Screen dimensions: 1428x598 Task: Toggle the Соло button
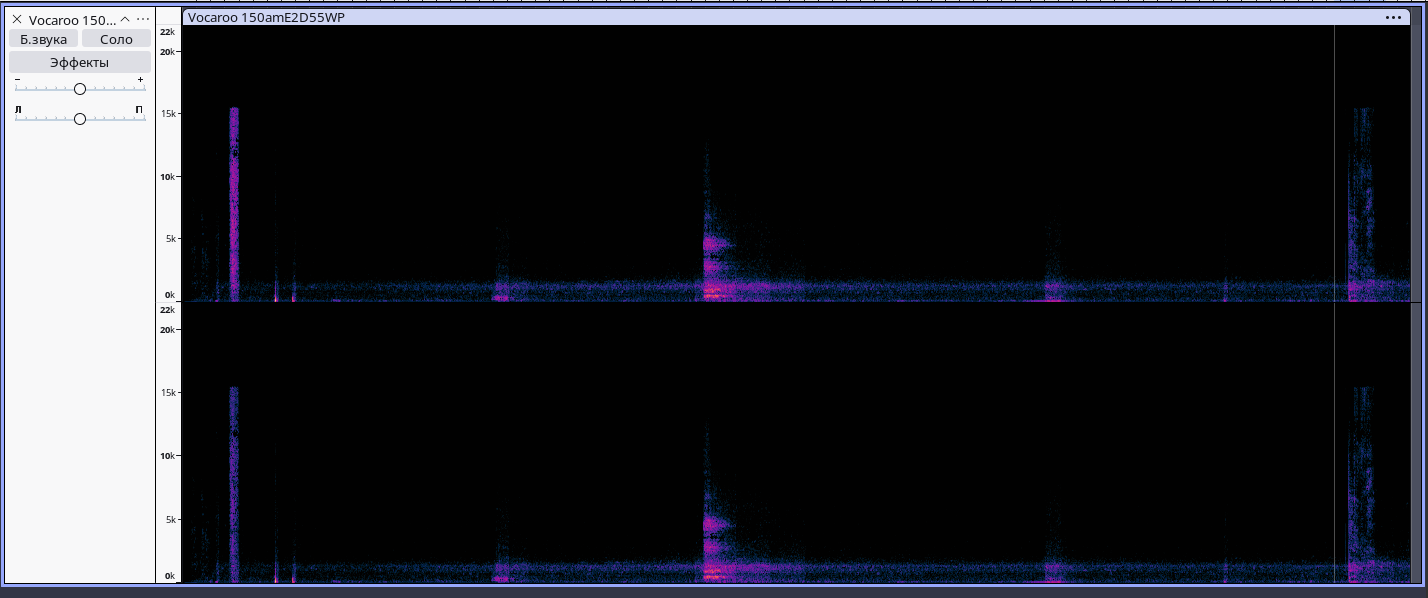[x=116, y=39]
